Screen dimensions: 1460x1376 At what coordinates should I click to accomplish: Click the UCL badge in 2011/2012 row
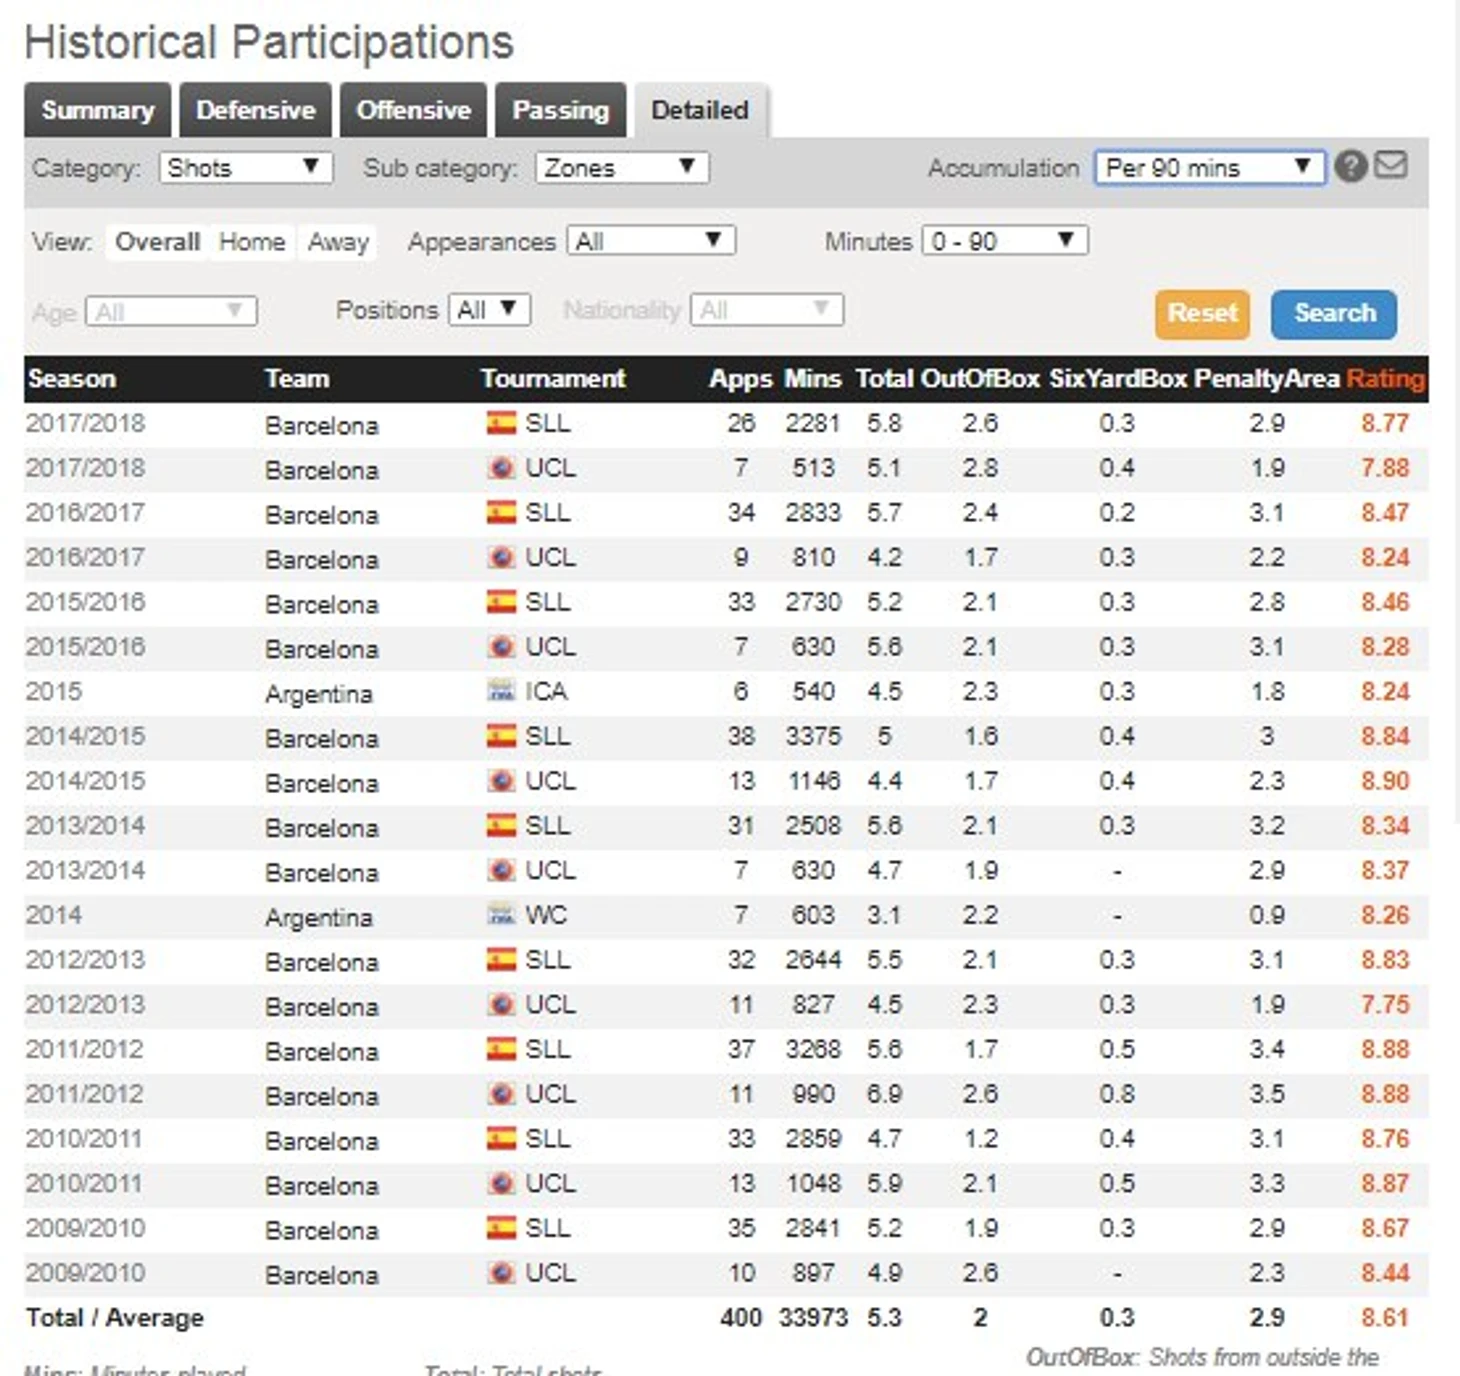(501, 1094)
